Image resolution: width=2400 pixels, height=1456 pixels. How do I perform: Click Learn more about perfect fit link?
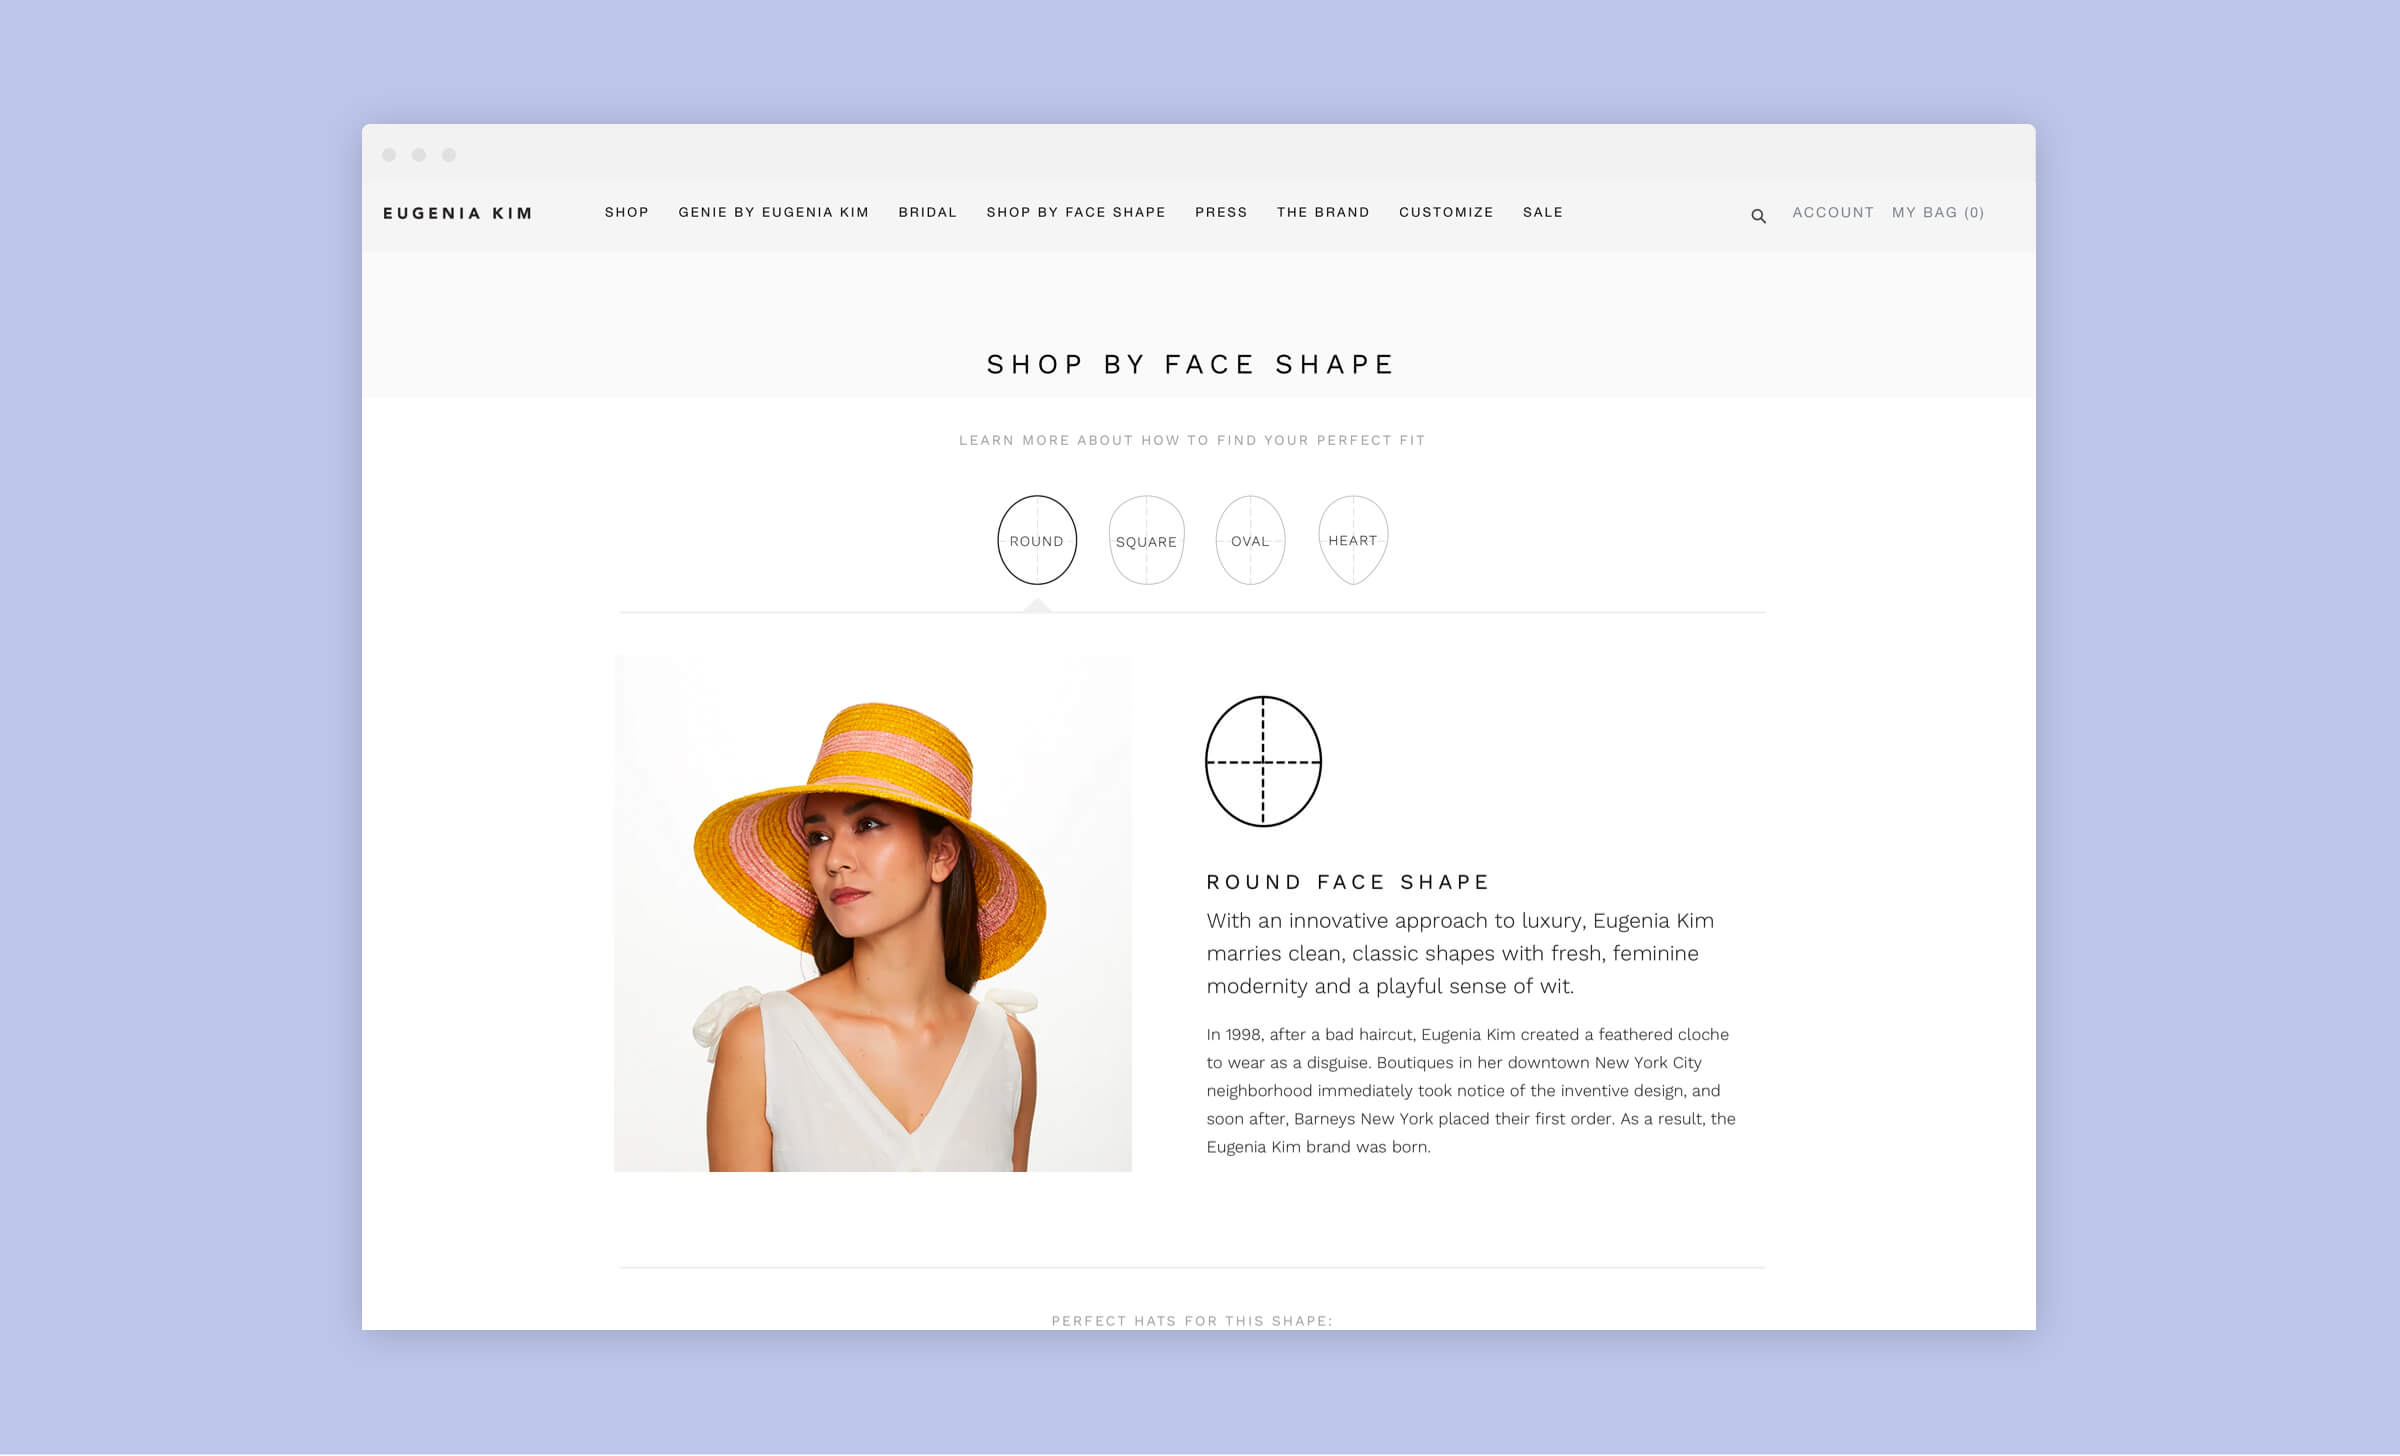point(1192,440)
